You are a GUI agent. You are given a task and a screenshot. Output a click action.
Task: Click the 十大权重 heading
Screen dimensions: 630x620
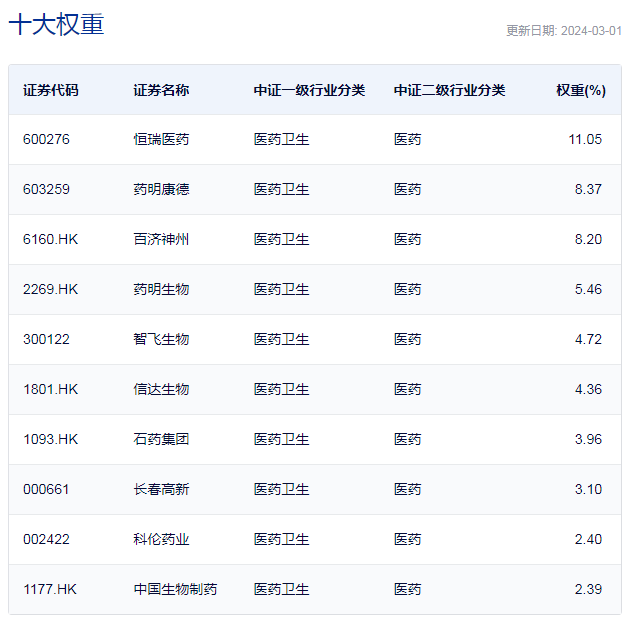point(57,24)
